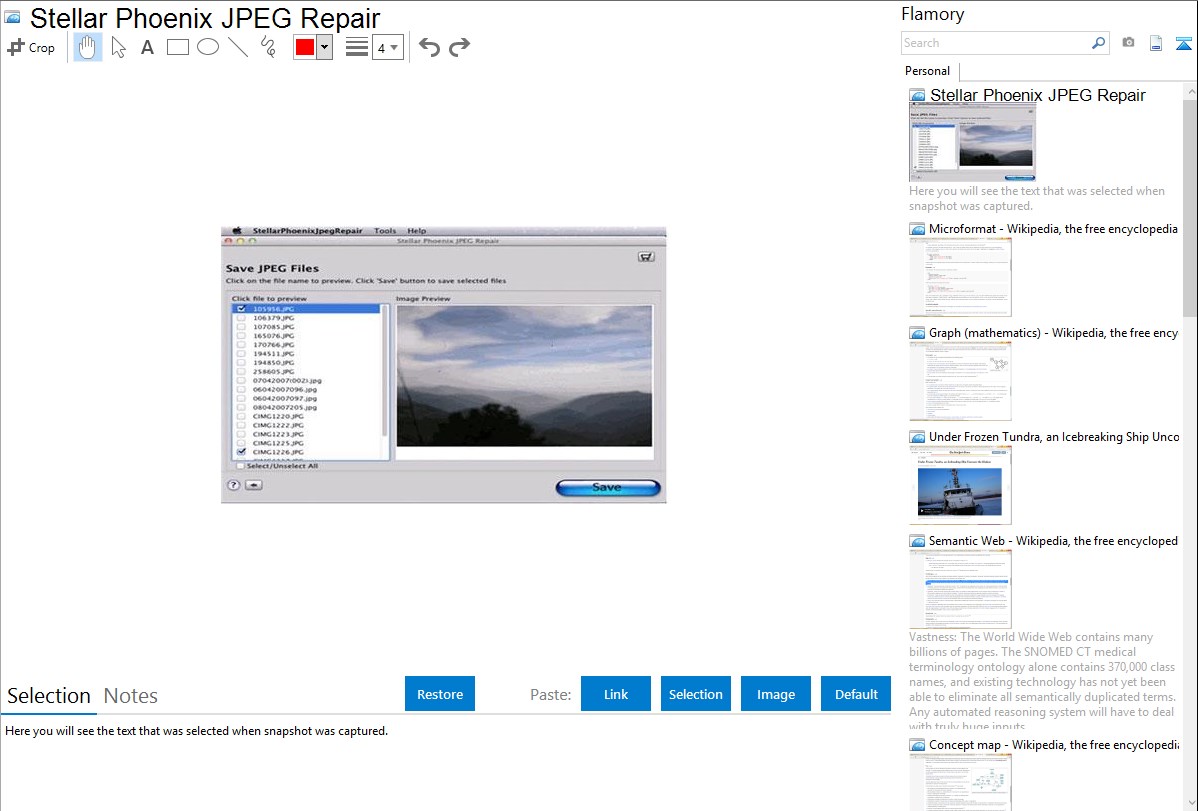Image resolution: width=1198 pixels, height=811 pixels.
Task: Open the line width 4 dropdown
Action: click(387, 47)
